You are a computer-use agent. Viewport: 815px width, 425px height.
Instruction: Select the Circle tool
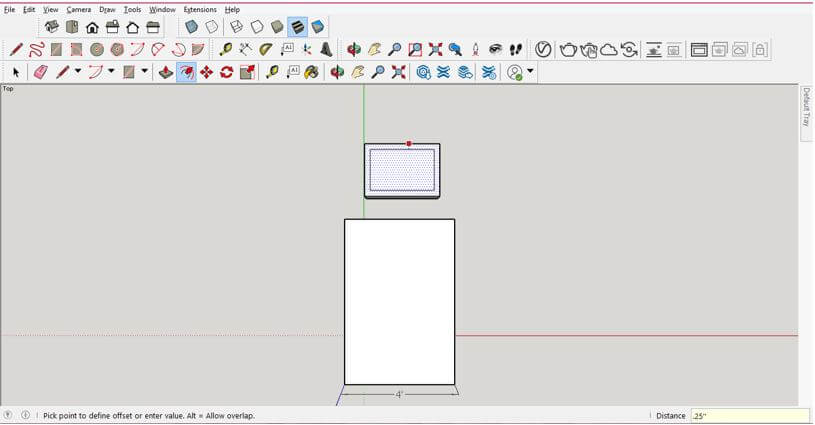[x=97, y=50]
